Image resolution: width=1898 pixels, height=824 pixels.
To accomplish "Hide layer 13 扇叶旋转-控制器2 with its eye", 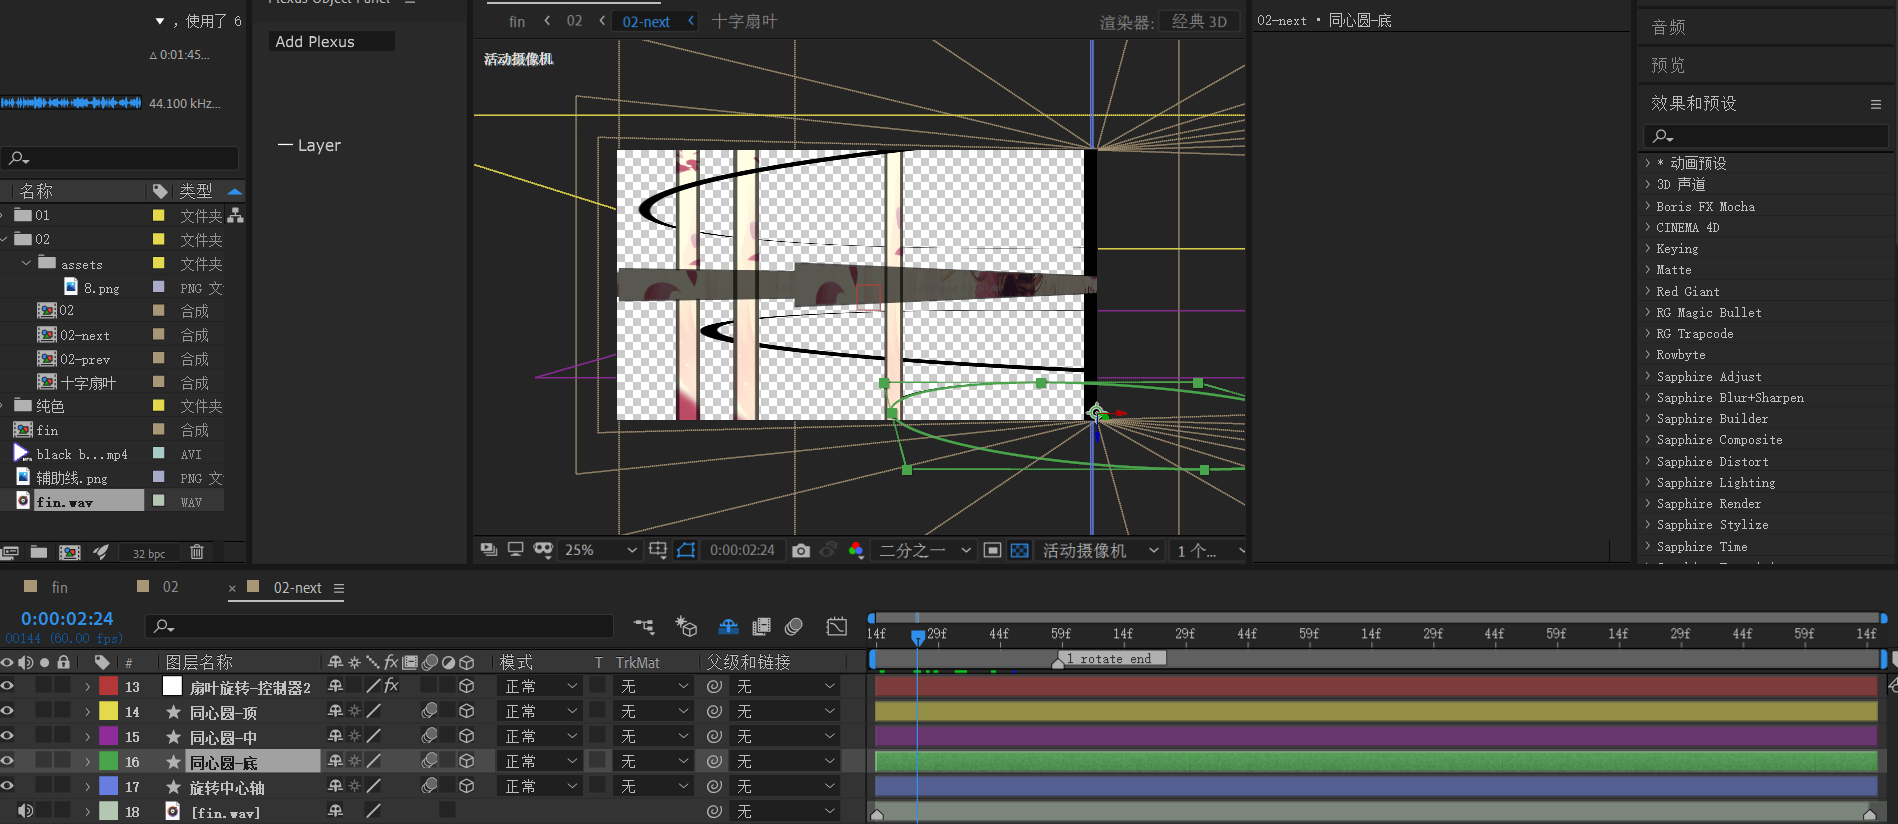I will click(x=7, y=686).
